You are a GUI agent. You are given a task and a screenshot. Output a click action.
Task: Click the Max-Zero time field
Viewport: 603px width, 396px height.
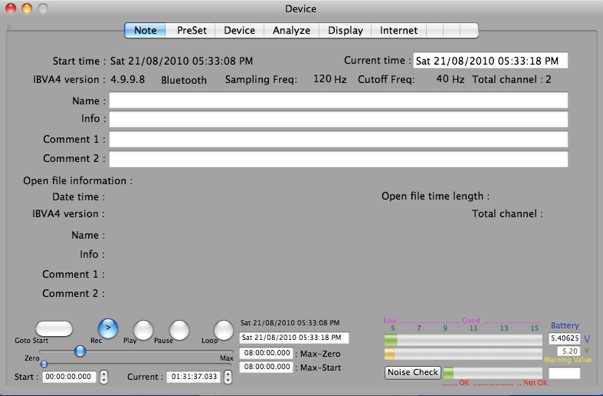pos(266,353)
